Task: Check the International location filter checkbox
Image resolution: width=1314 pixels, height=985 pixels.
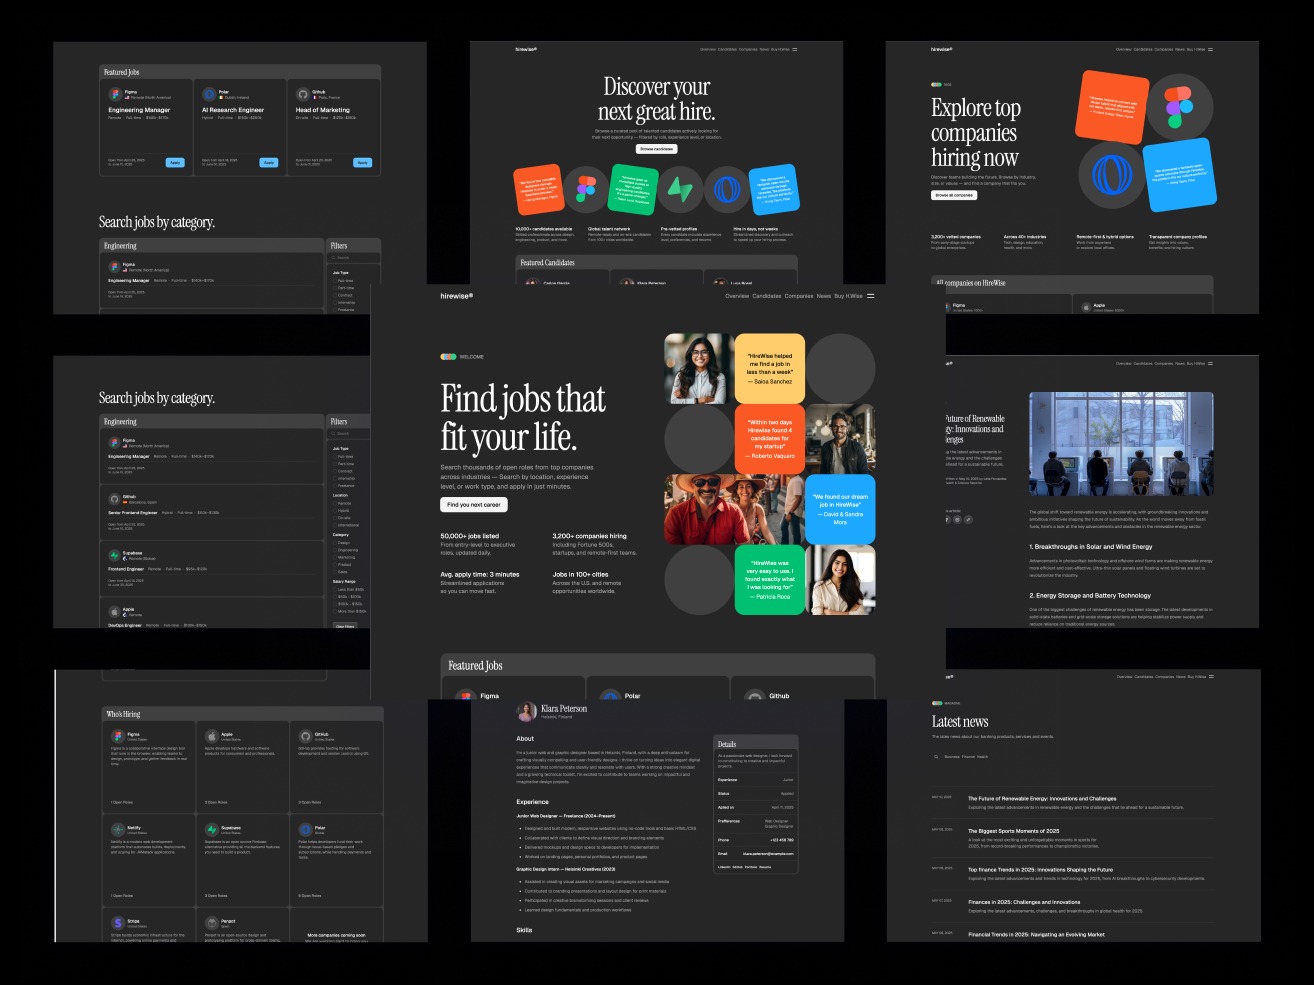Action: click(335, 525)
